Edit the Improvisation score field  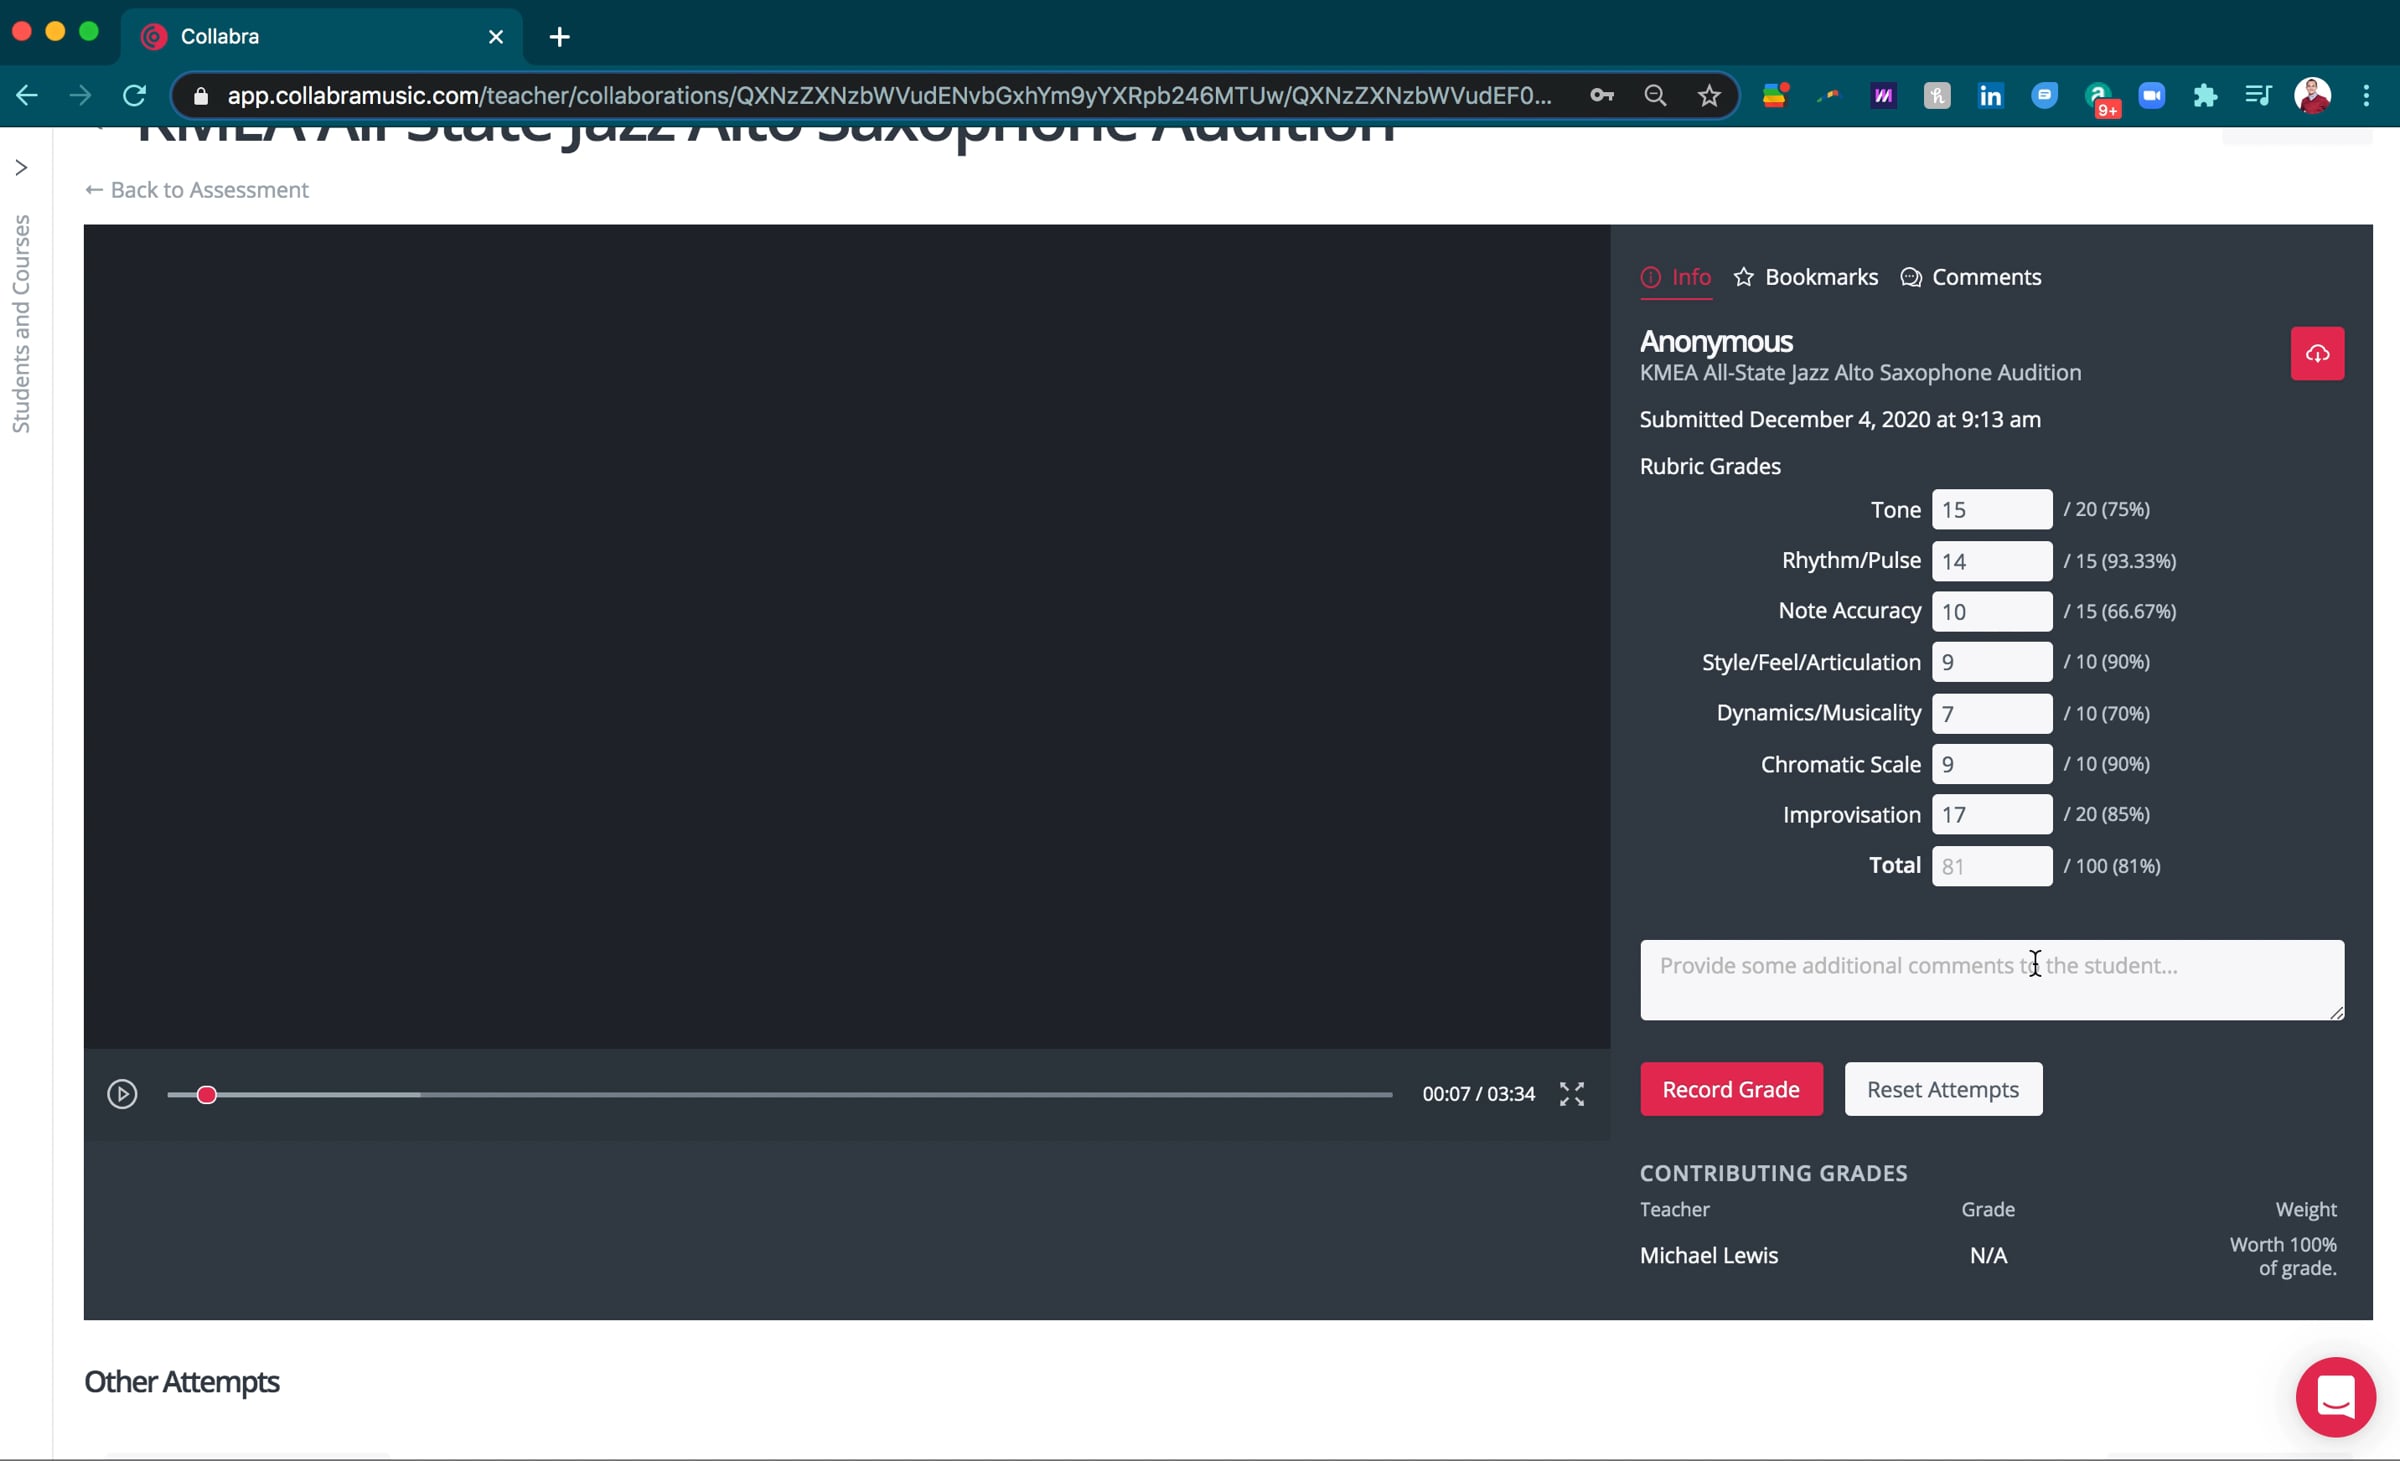1990,815
